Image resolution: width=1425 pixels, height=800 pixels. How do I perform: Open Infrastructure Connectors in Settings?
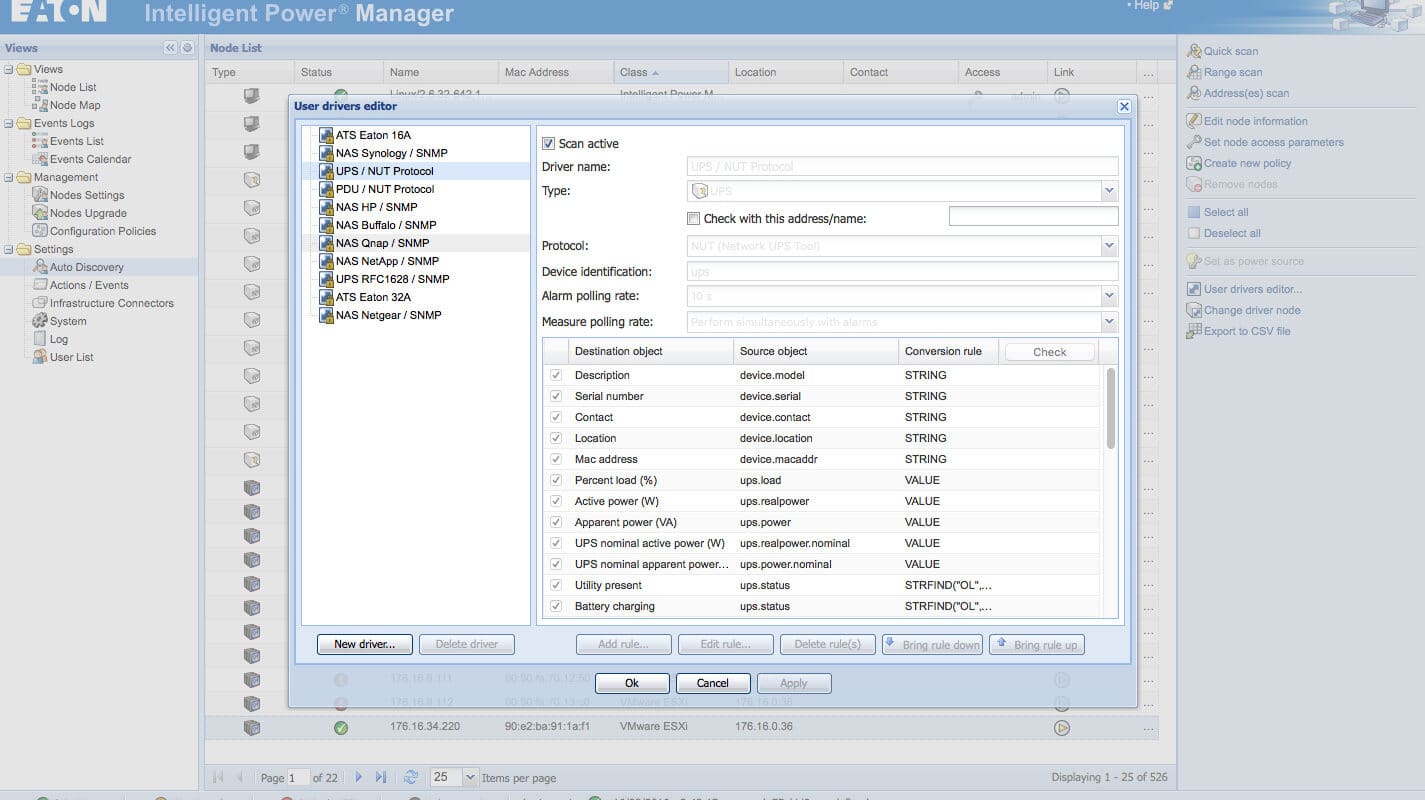(112, 303)
